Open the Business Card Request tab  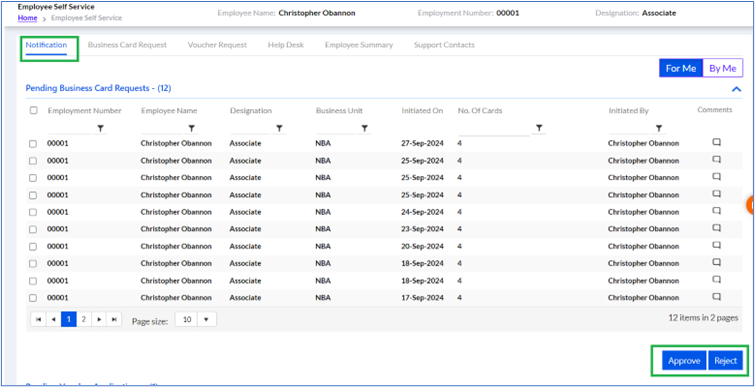click(127, 45)
